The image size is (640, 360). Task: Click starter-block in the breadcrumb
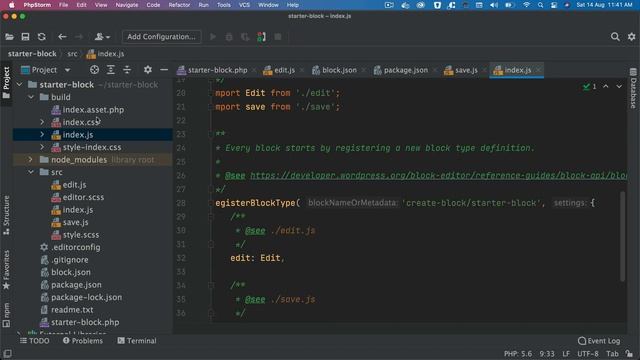32,53
